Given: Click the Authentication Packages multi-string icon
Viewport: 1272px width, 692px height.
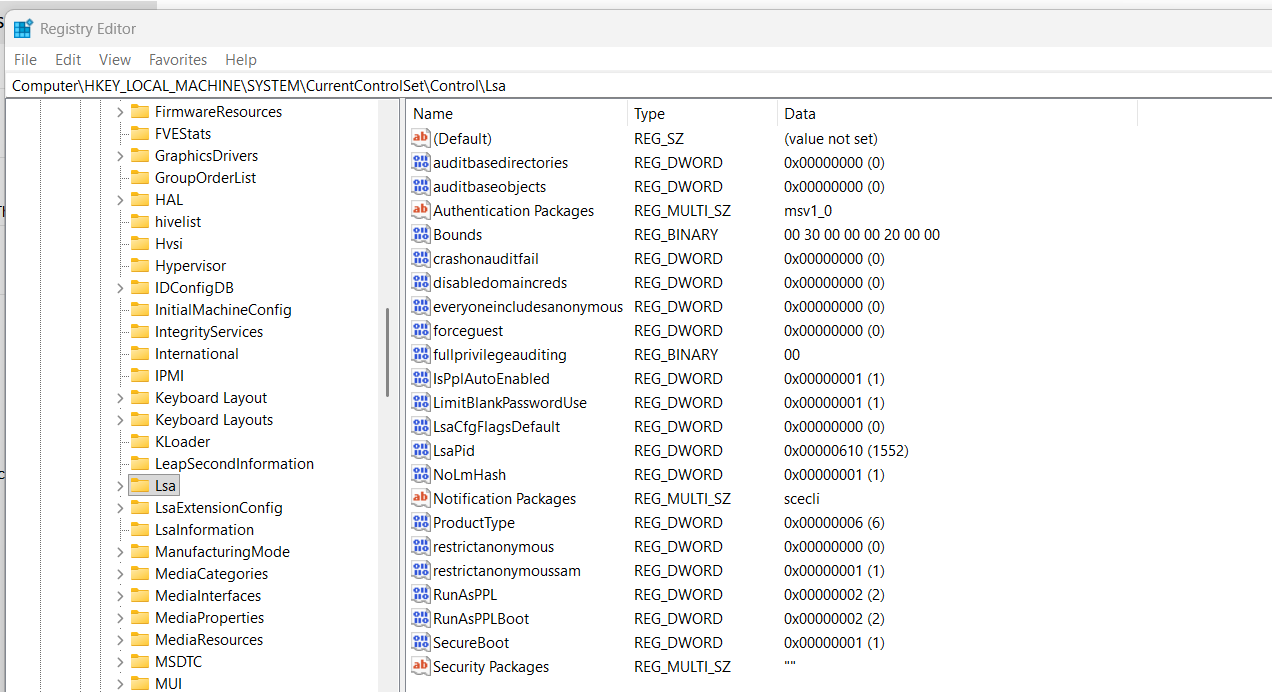Looking at the screenshot, I should click(421, 211).
